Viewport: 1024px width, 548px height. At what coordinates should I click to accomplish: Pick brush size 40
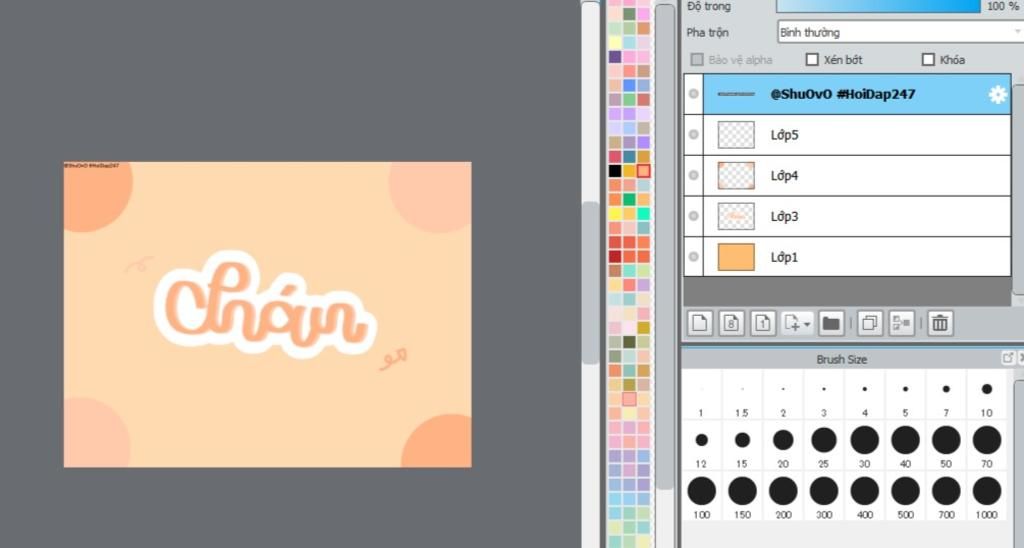click(x=905, y=447)
